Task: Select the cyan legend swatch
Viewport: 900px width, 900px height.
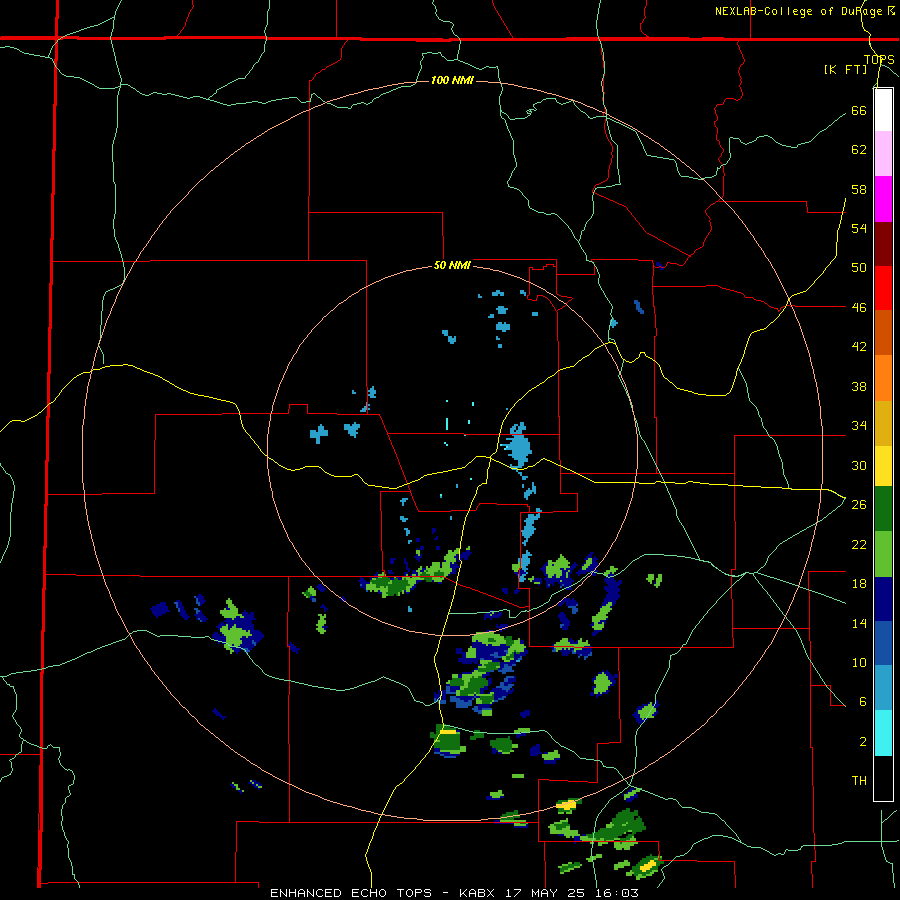Action: pos(883,733)
